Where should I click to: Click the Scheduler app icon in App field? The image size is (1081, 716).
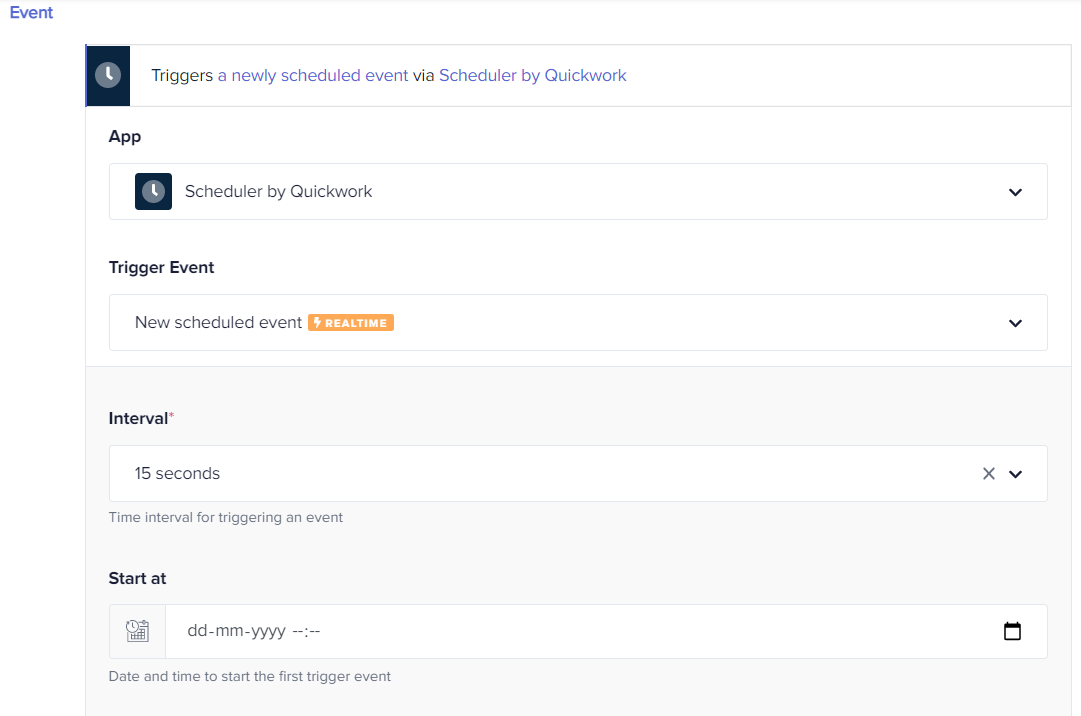pyautogui.click(x=153, y=192)
